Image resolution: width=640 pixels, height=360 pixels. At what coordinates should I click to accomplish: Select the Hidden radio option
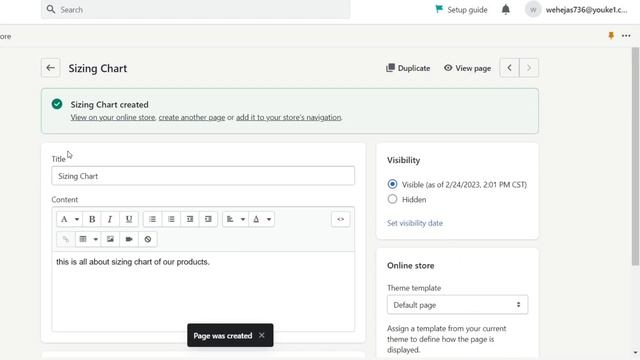[x=392, y=199]
